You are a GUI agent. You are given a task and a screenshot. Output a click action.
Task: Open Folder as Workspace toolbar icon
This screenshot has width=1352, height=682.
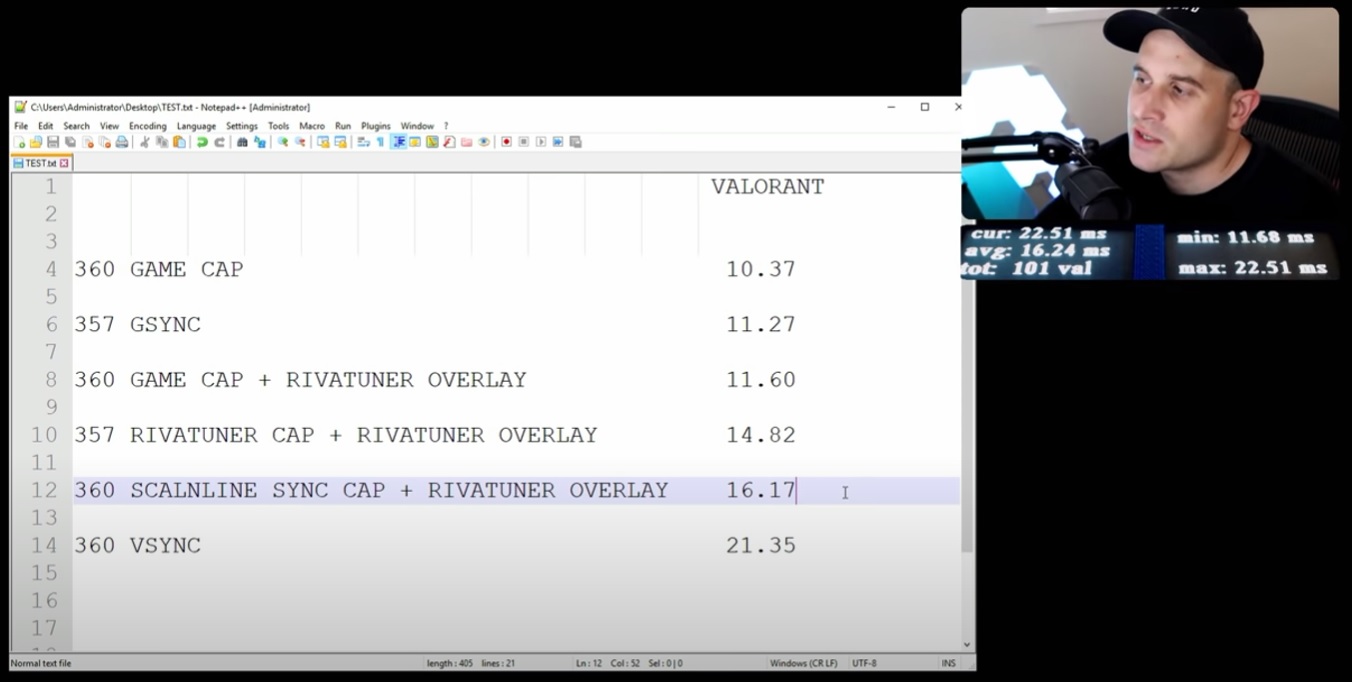[x=466, y=142]
